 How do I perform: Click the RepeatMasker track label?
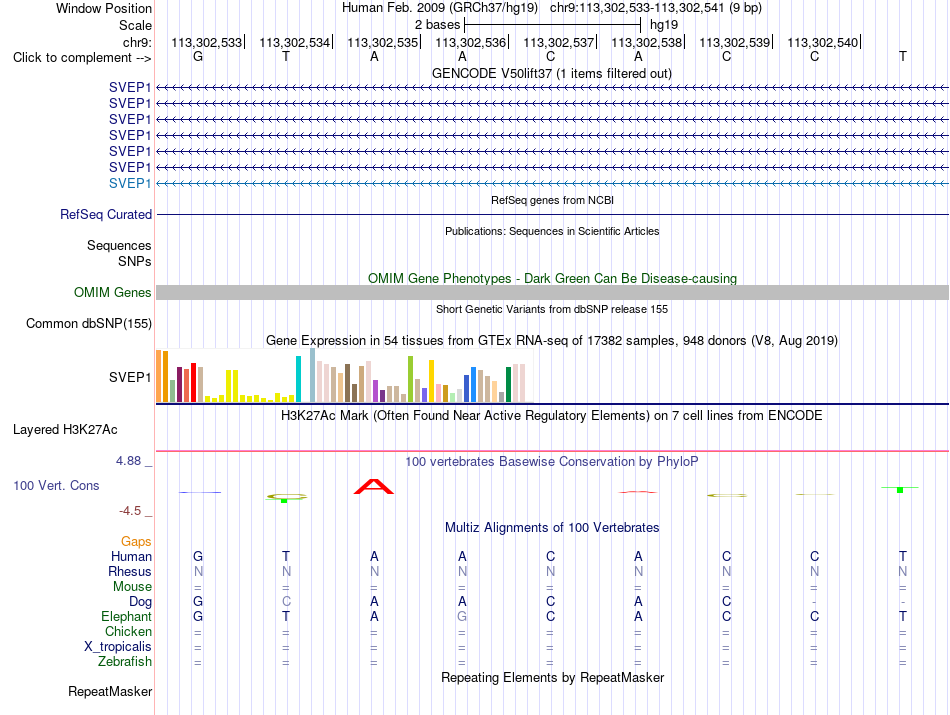pyautogui.click(x=110, y=691)
